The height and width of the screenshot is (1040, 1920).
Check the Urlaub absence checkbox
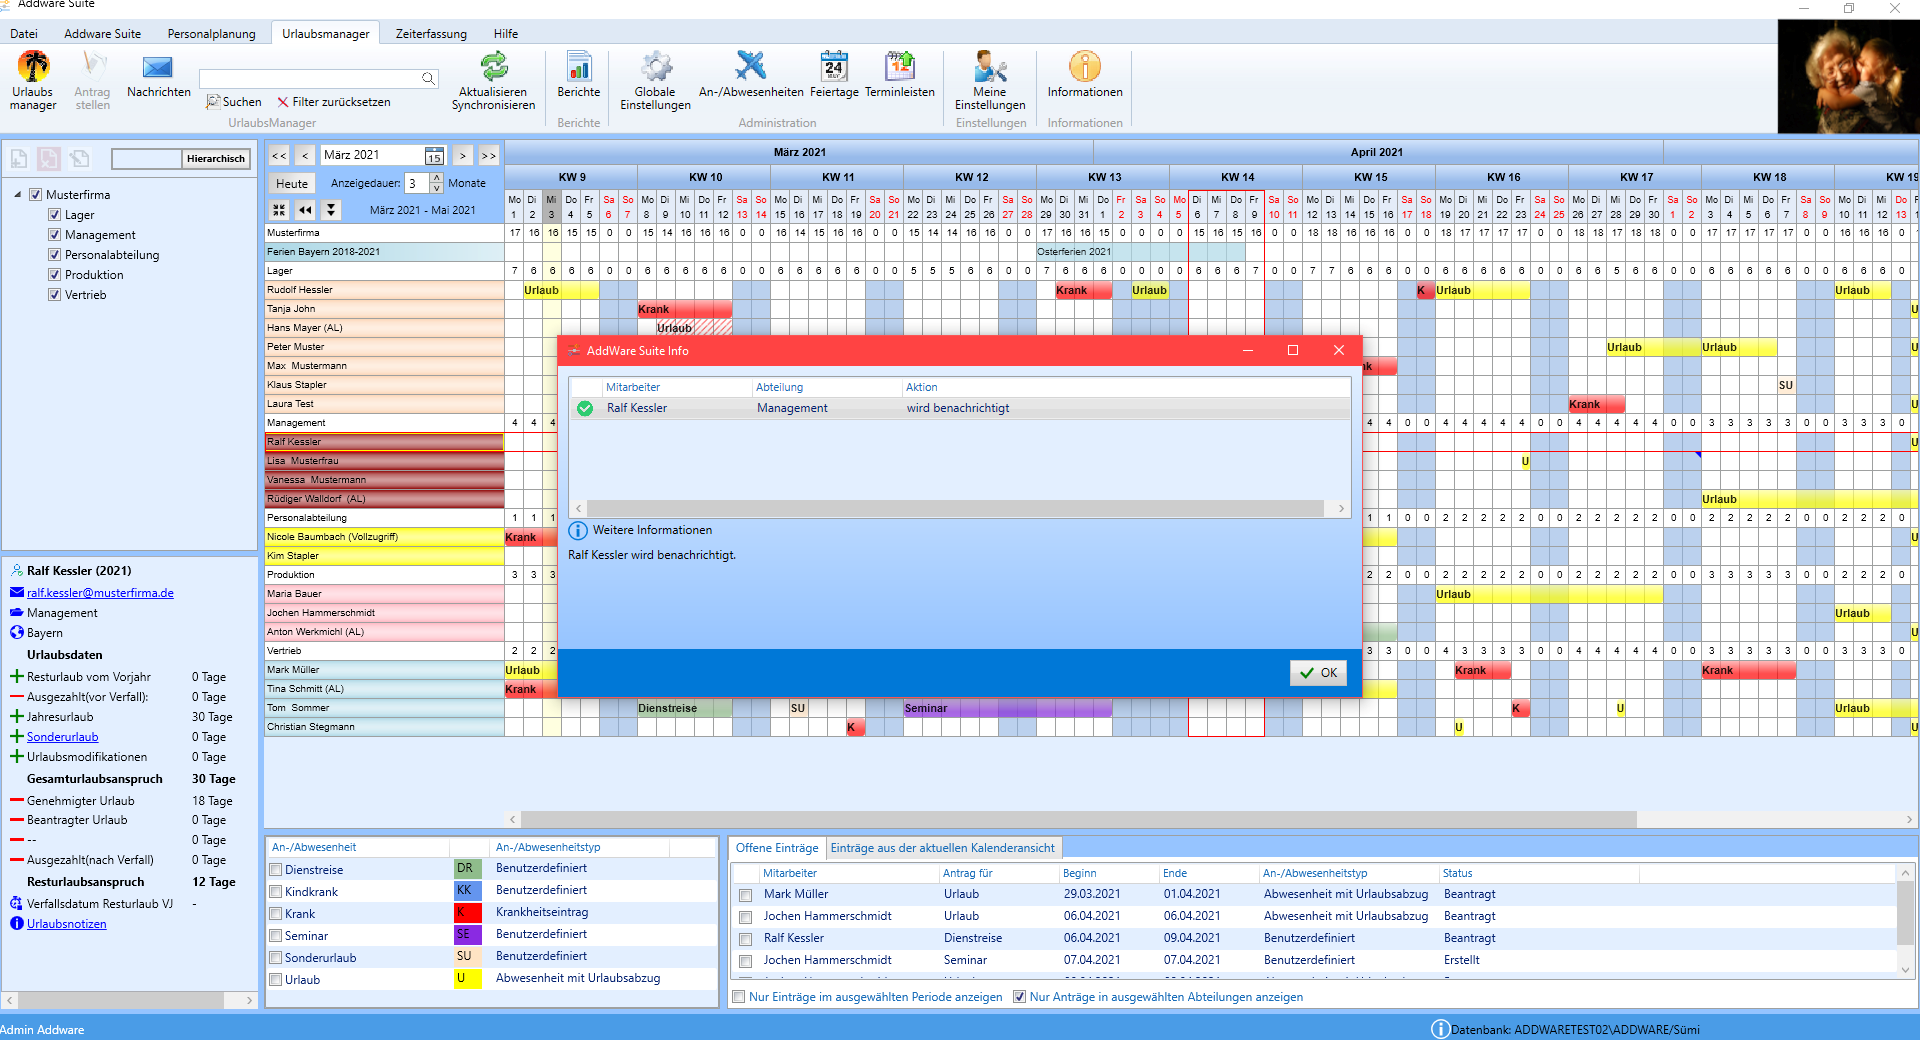point(276,980)
